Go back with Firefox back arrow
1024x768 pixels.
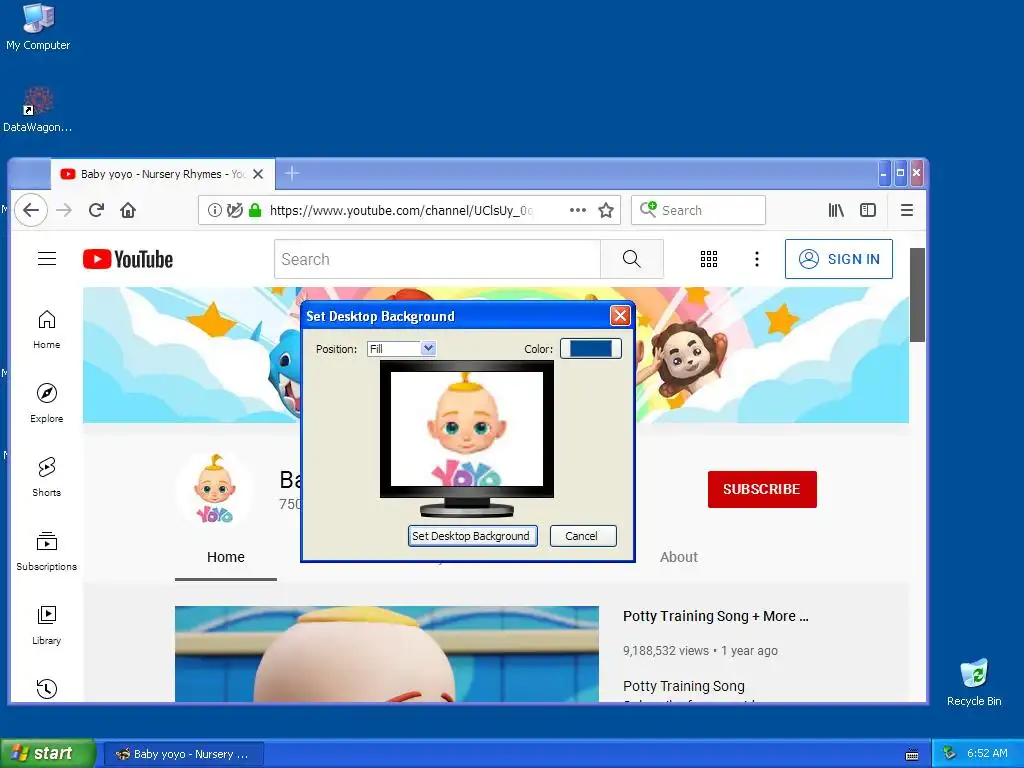pyautogui.click(x=31, y=210)
